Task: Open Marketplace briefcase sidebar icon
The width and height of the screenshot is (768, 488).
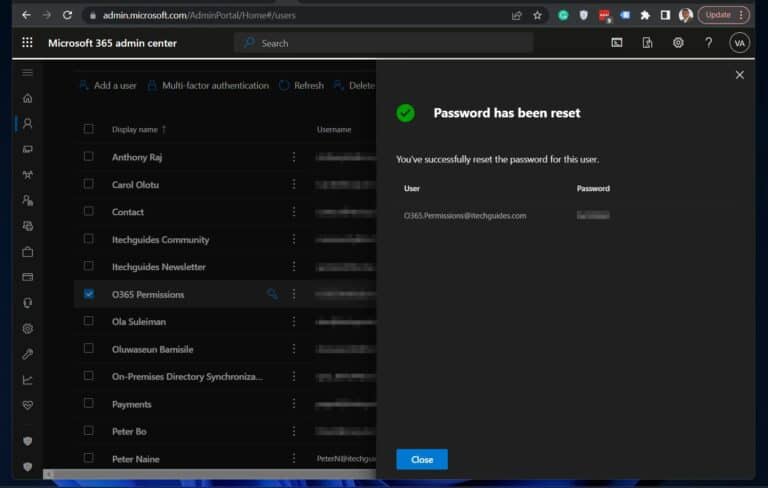Action: click(x=27, y=252)
